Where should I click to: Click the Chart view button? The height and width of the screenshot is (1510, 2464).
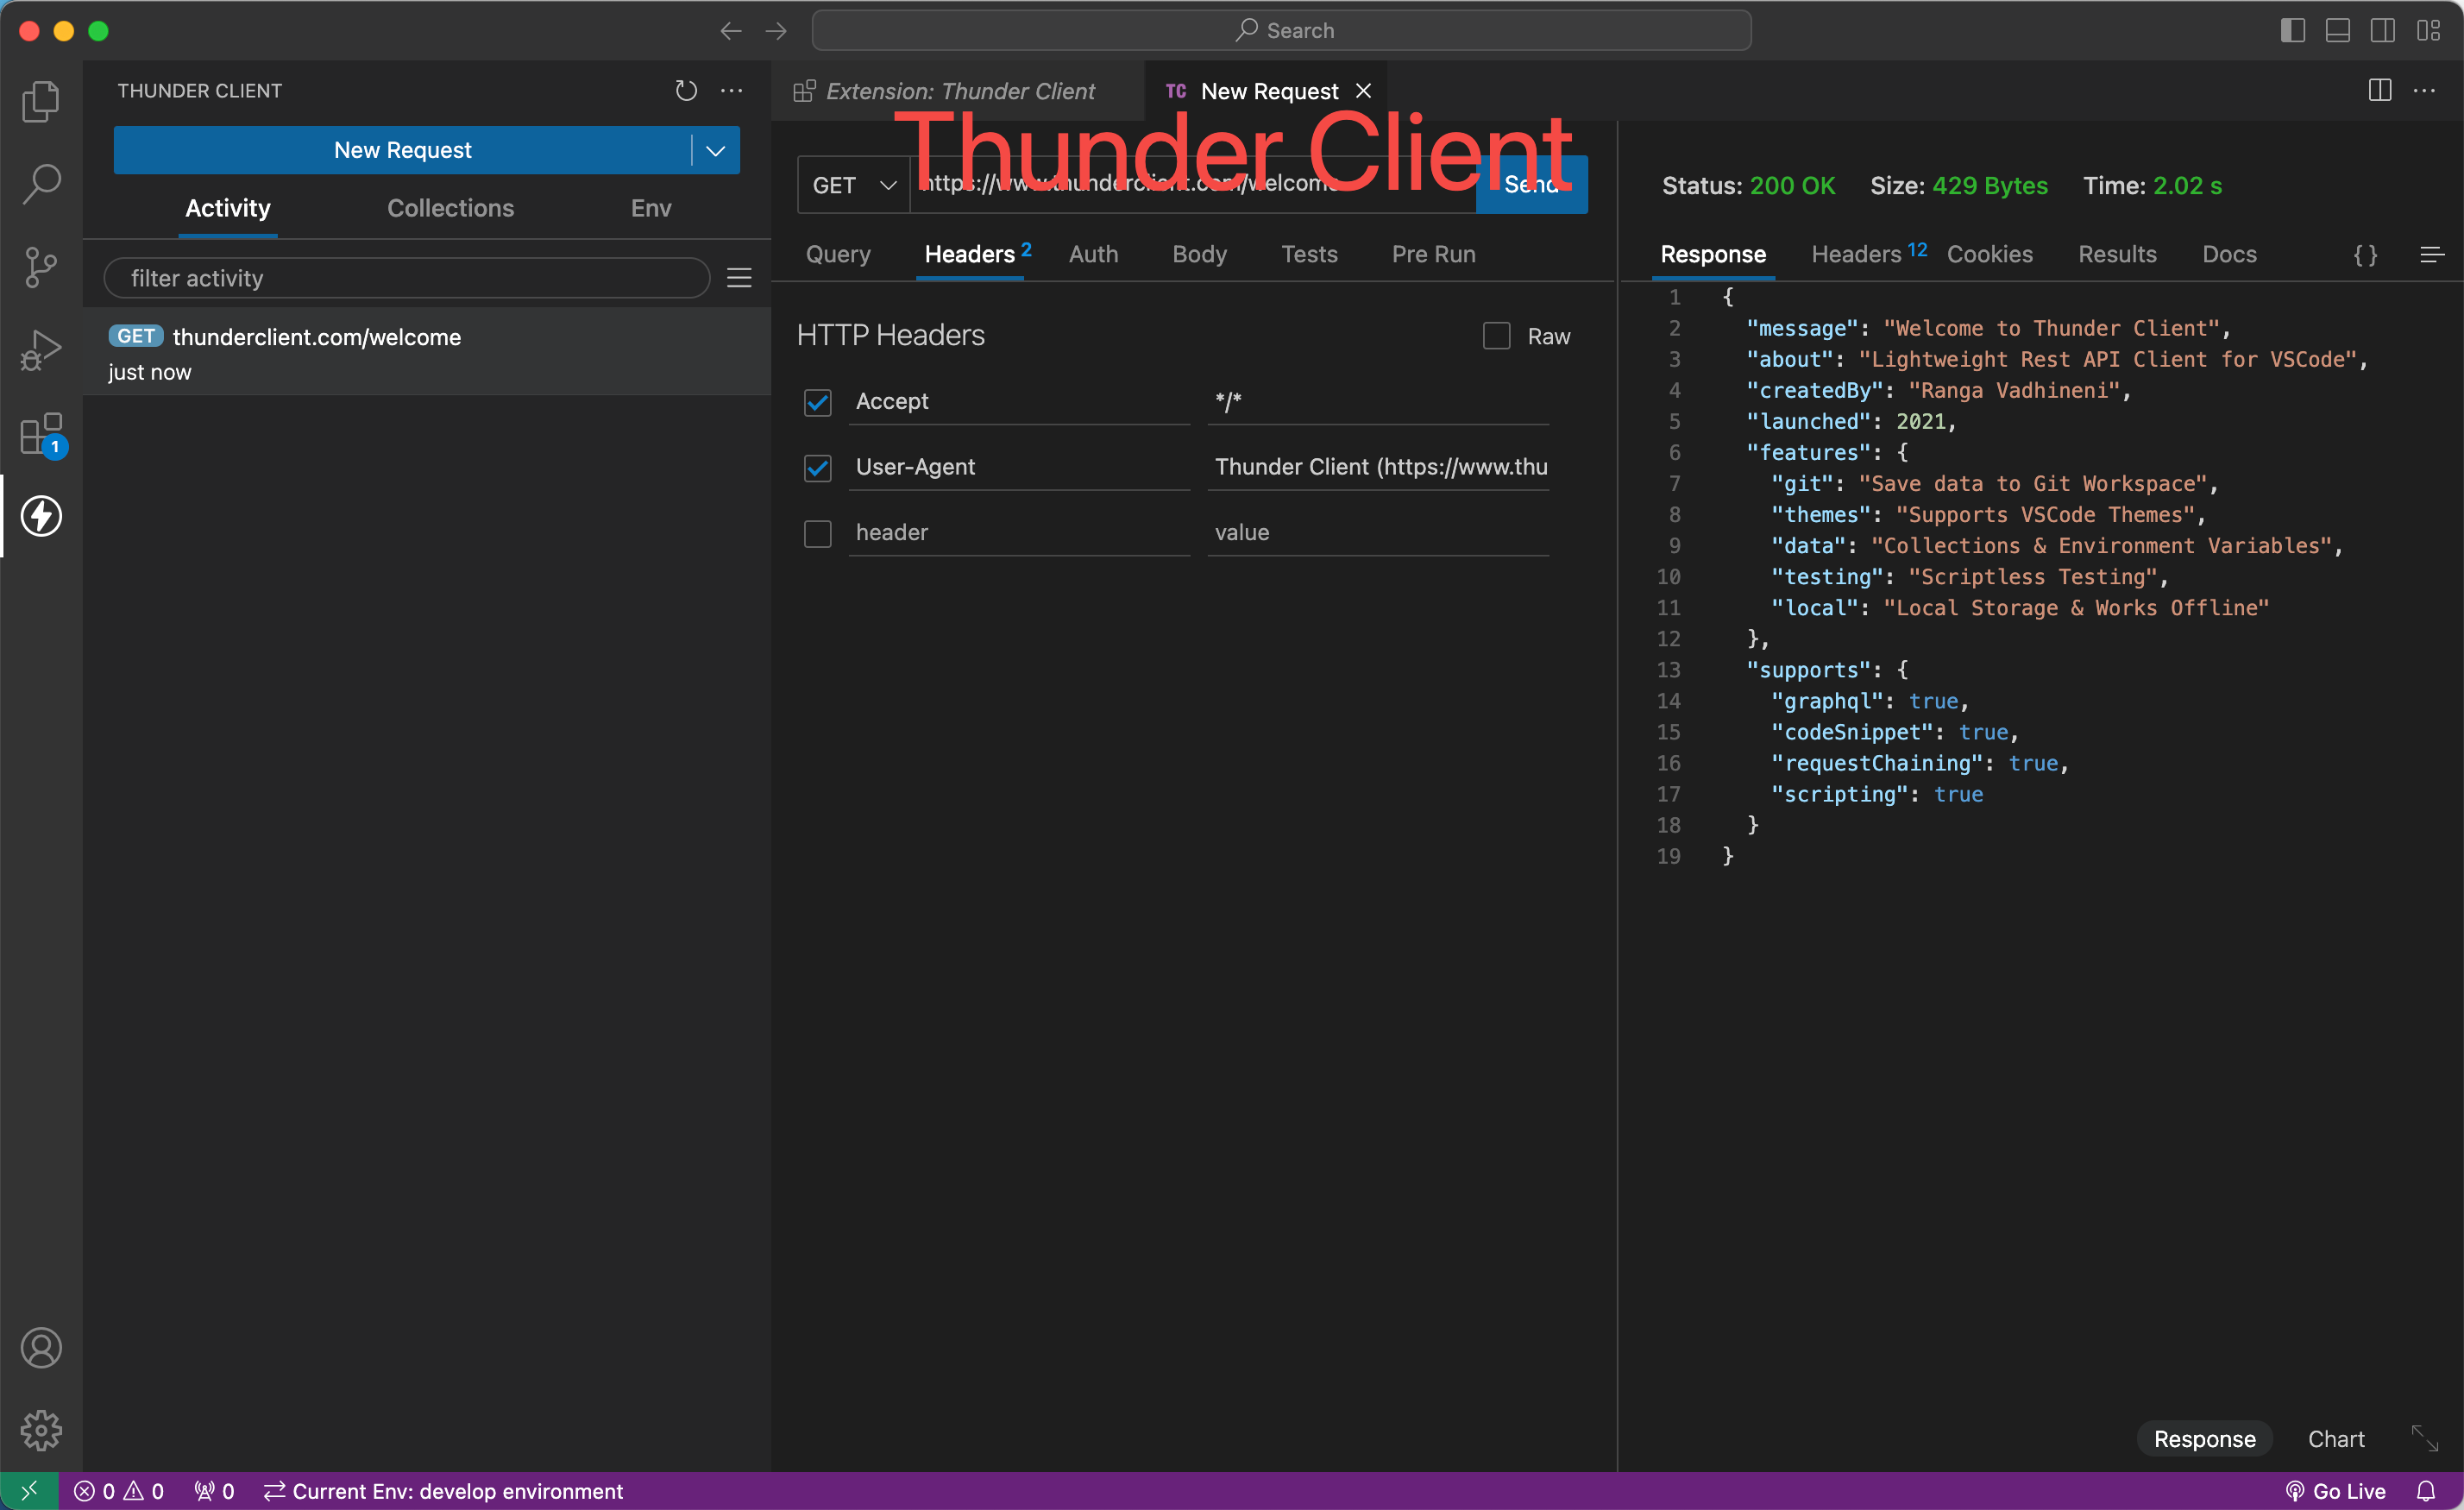(2336, 1438)
